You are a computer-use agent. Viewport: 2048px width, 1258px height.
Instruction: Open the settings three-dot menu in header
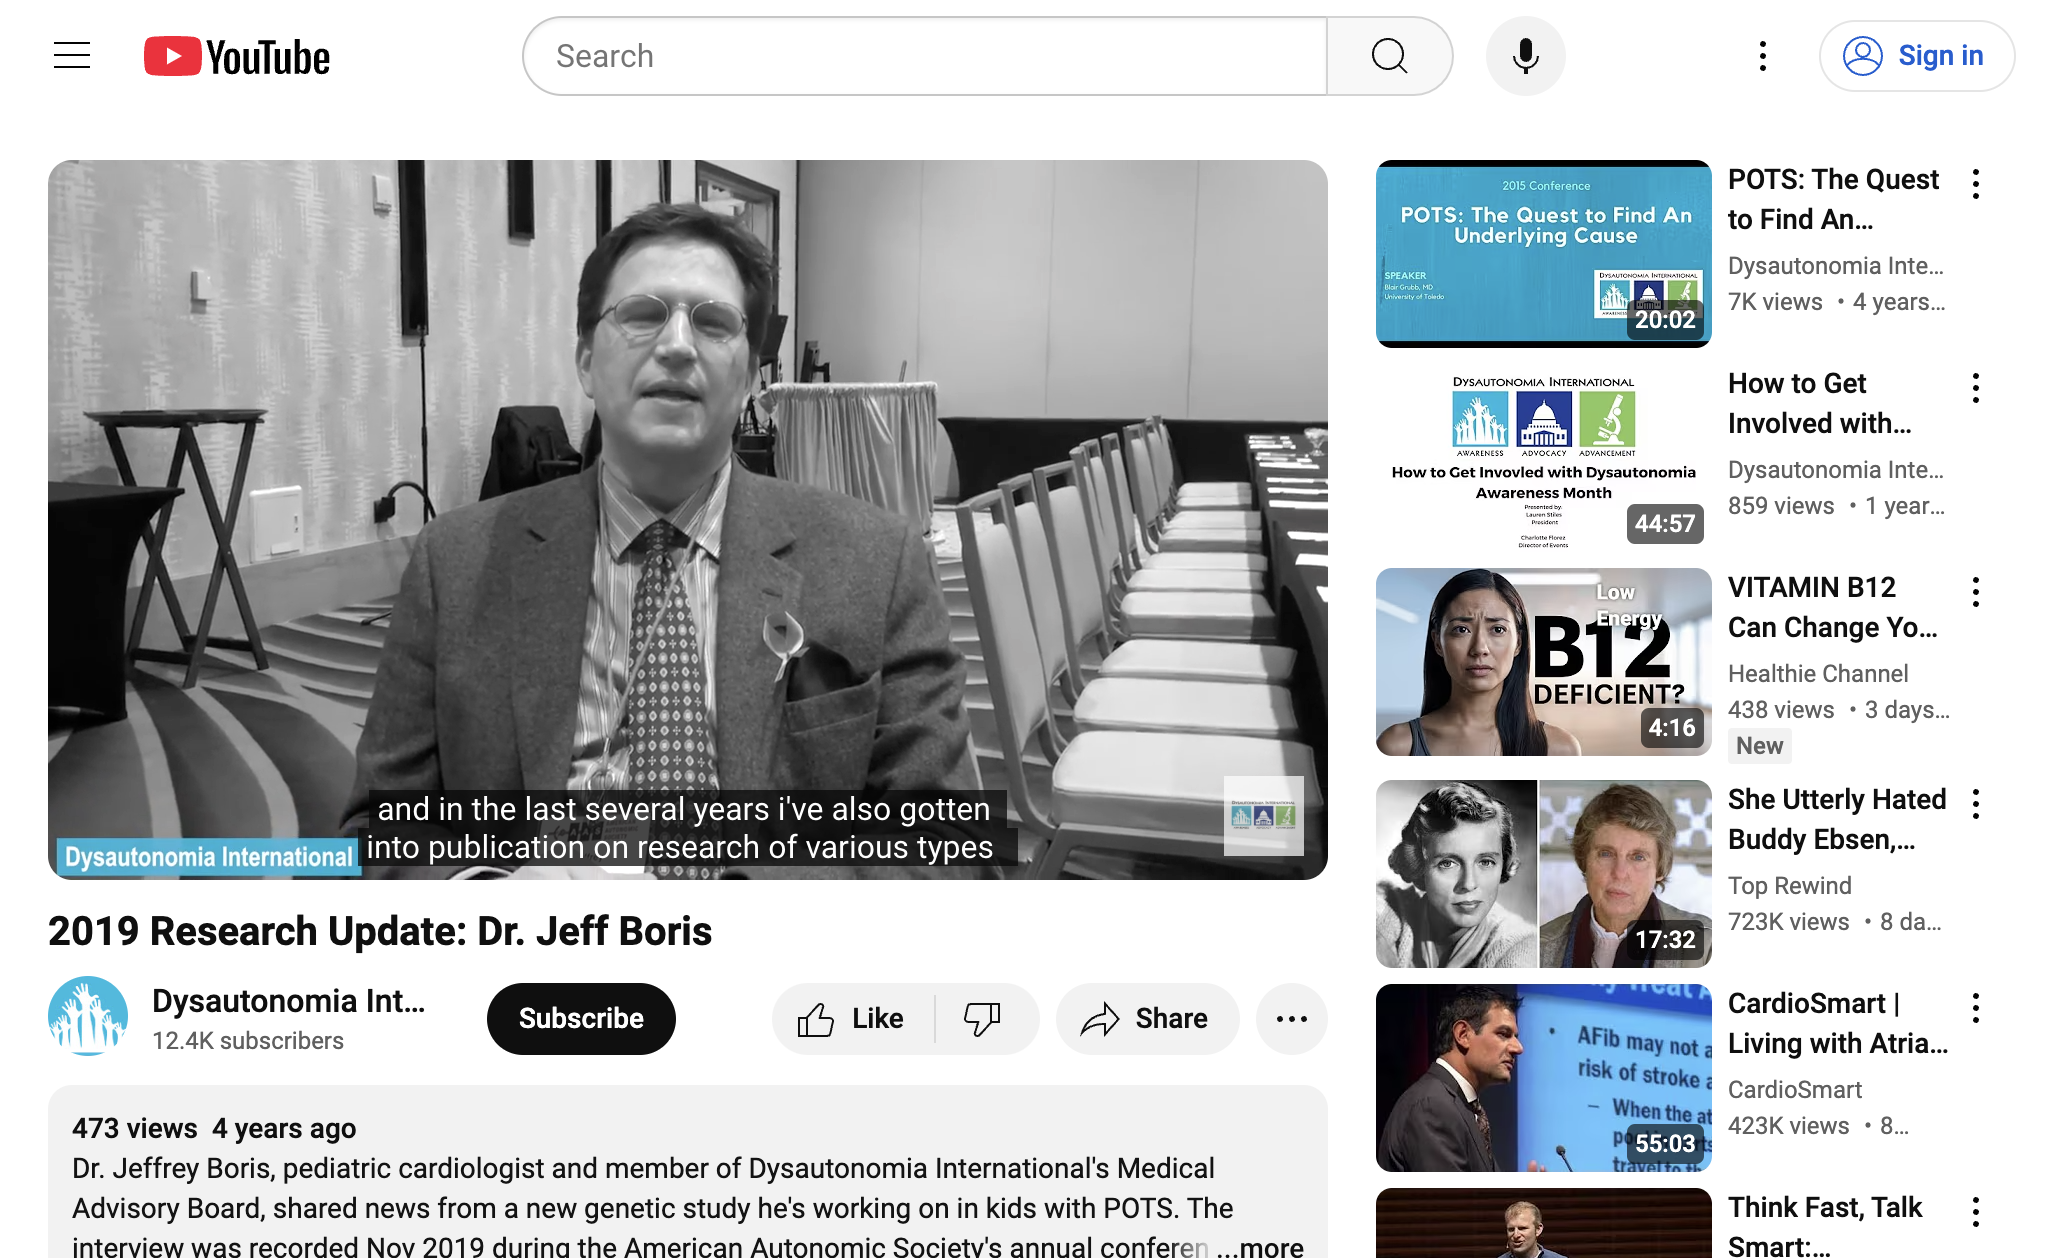tap(1763, 56)
